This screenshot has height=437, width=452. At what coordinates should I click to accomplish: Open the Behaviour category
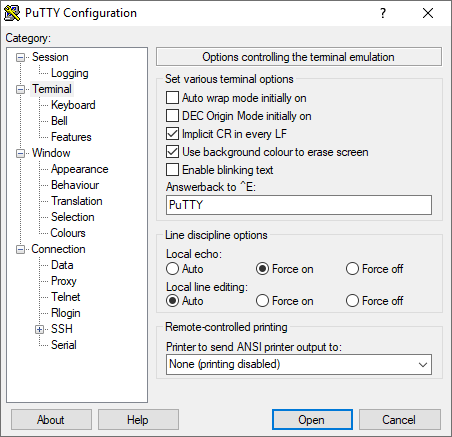(x=75, y=185)
